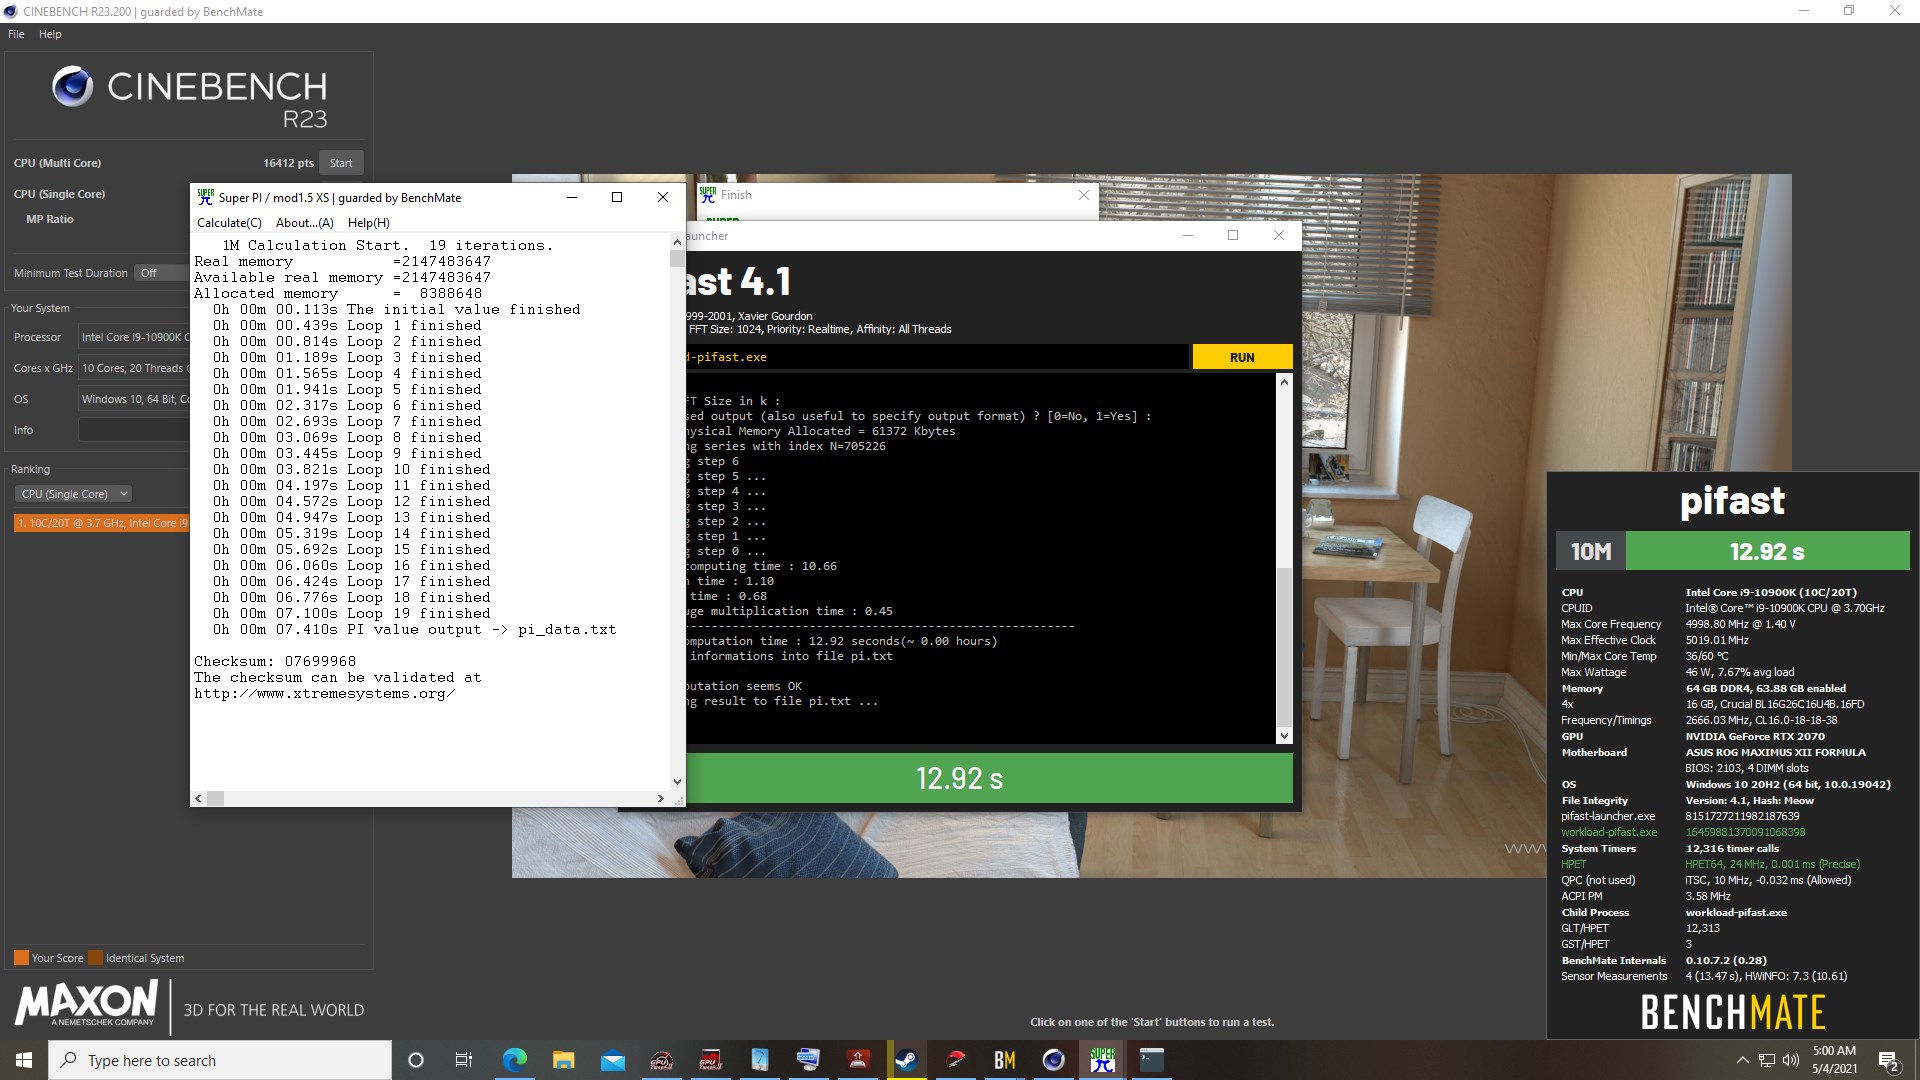Click the Cortana circle icon on taskbar
Viewport: 1920px width, 1080px height.
click(x=416, y=1060)
